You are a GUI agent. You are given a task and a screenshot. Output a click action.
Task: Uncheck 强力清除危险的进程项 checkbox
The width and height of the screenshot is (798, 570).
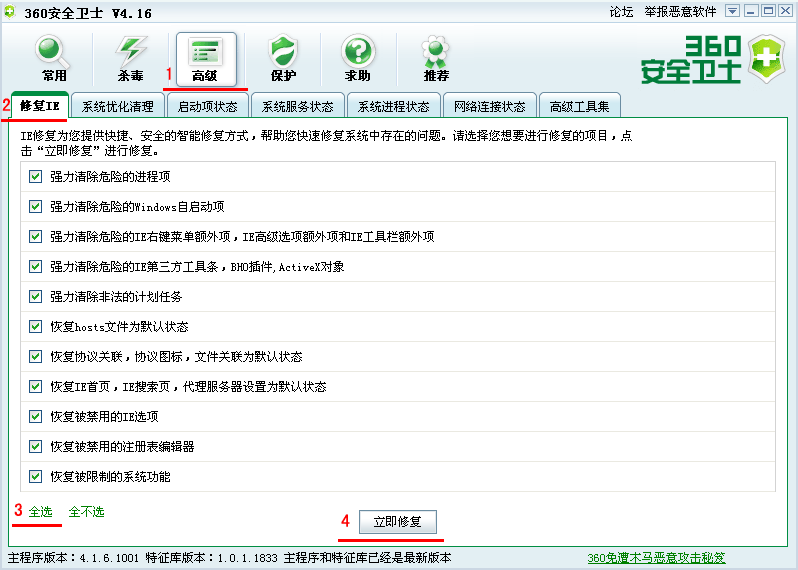36,176
